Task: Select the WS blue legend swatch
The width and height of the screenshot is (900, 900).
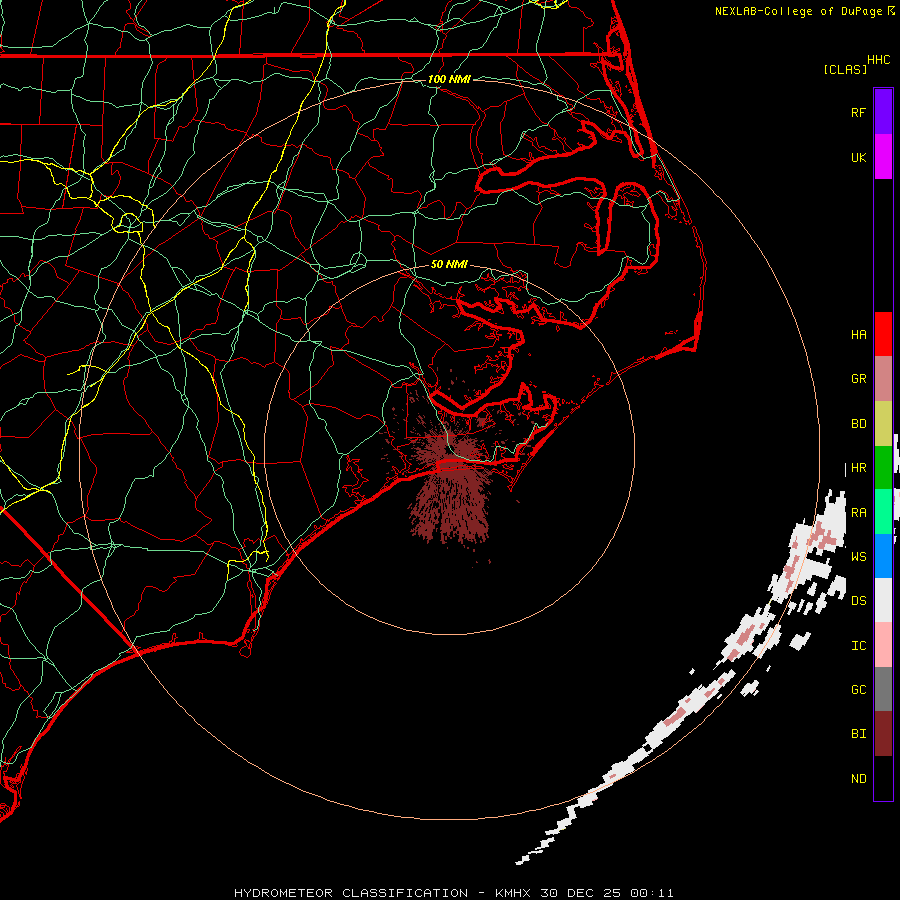Action: tap(883, 556)
